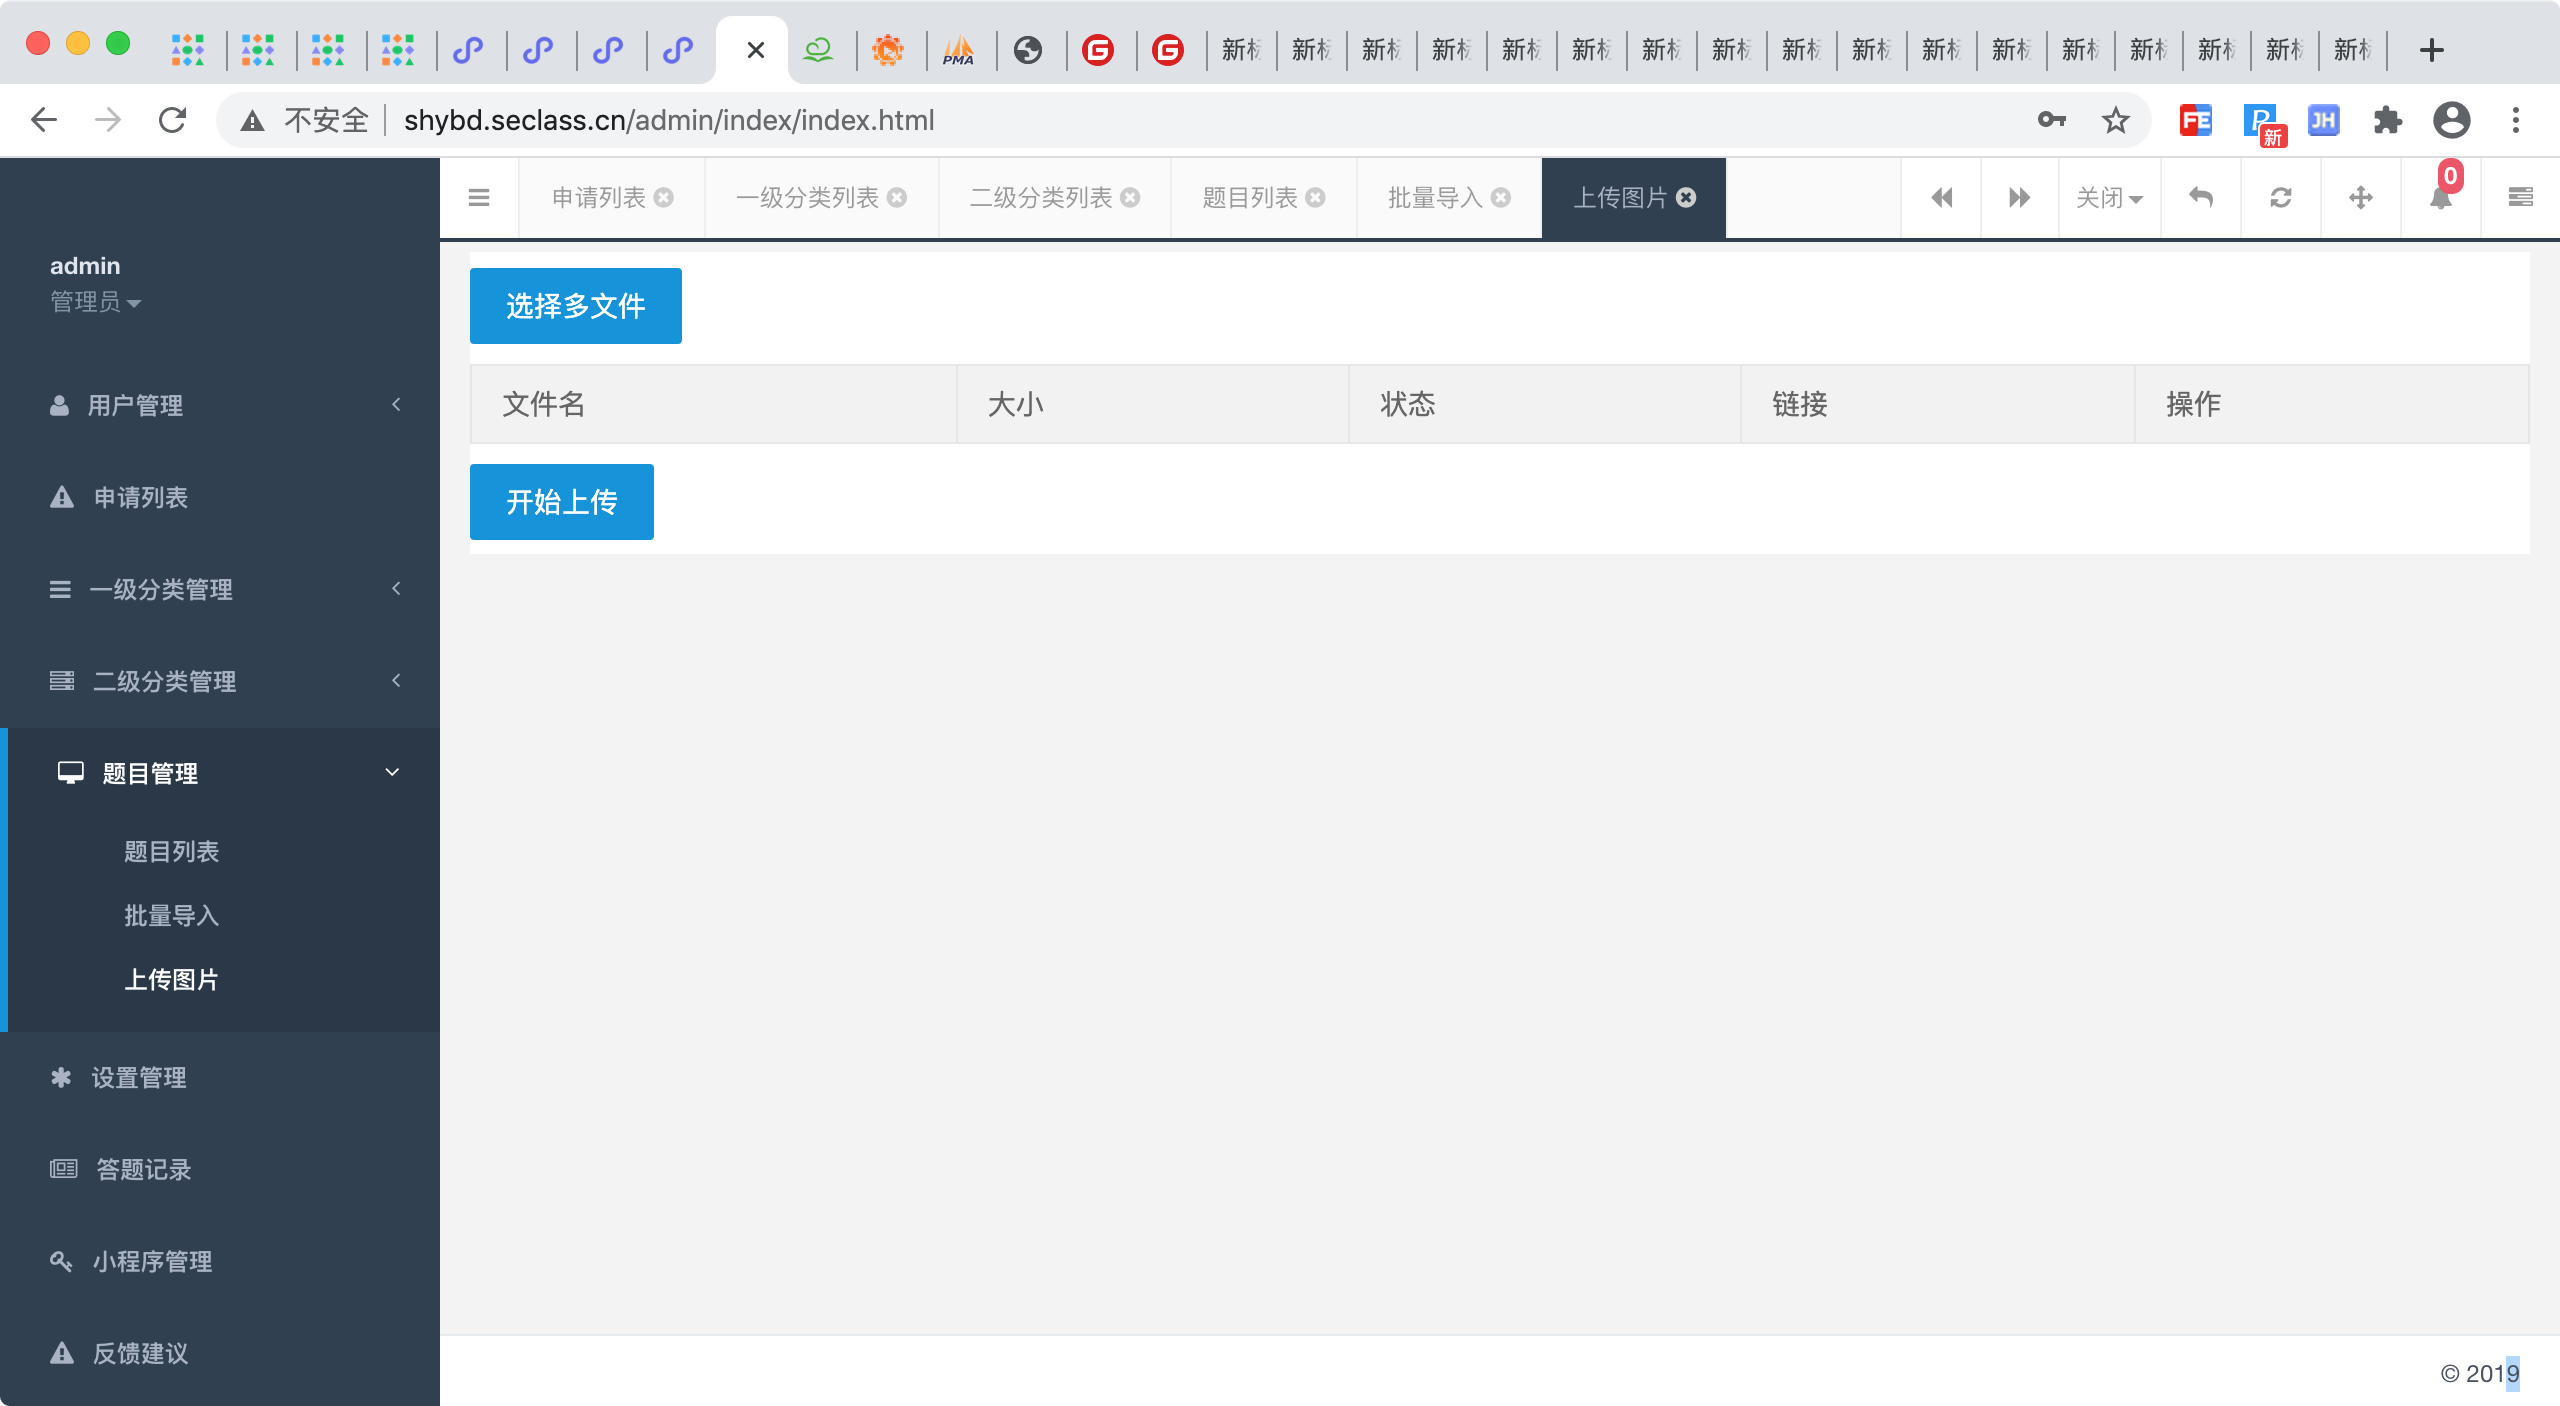This screenshot has width=2560, height=1406.
Task: Open the 管理员 role dropdown under admin
Action: point(96,302)
